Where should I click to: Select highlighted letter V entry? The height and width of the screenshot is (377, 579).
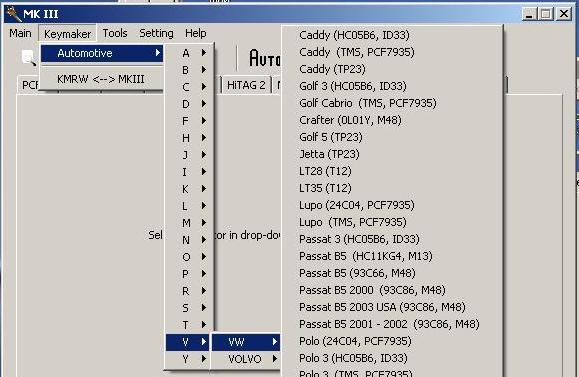click(189, 342)
